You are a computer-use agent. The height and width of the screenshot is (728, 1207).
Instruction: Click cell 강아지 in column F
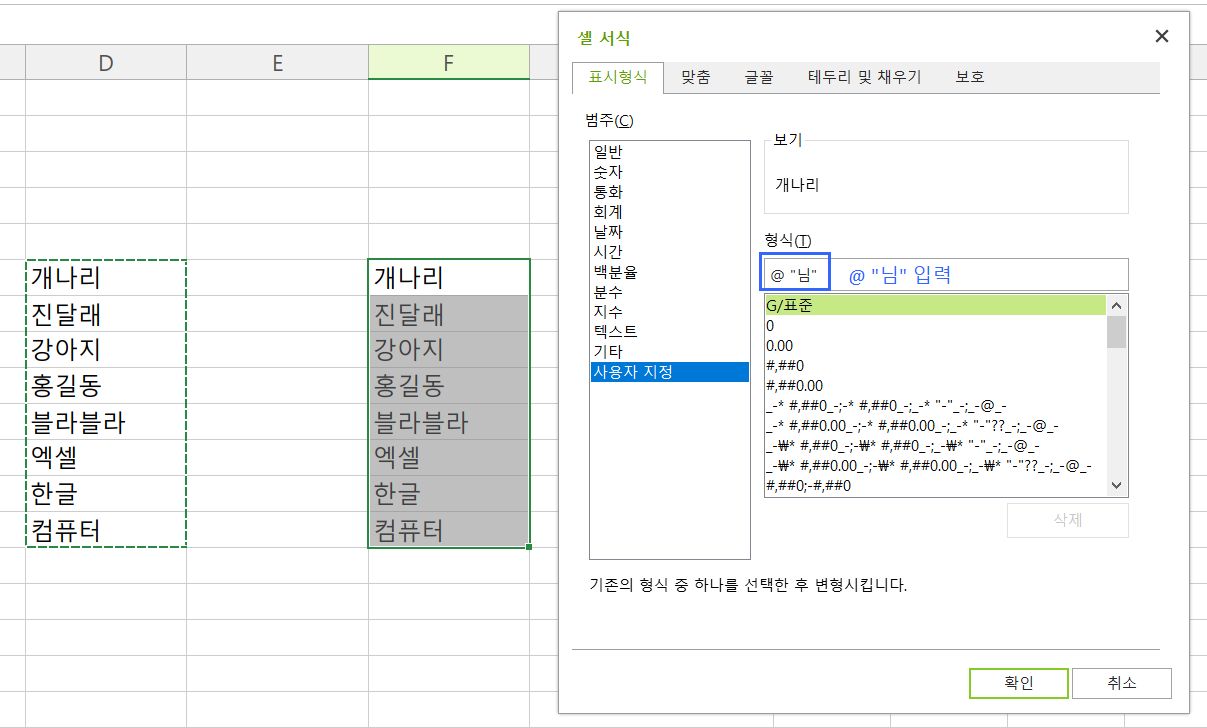tap(449, 350)
